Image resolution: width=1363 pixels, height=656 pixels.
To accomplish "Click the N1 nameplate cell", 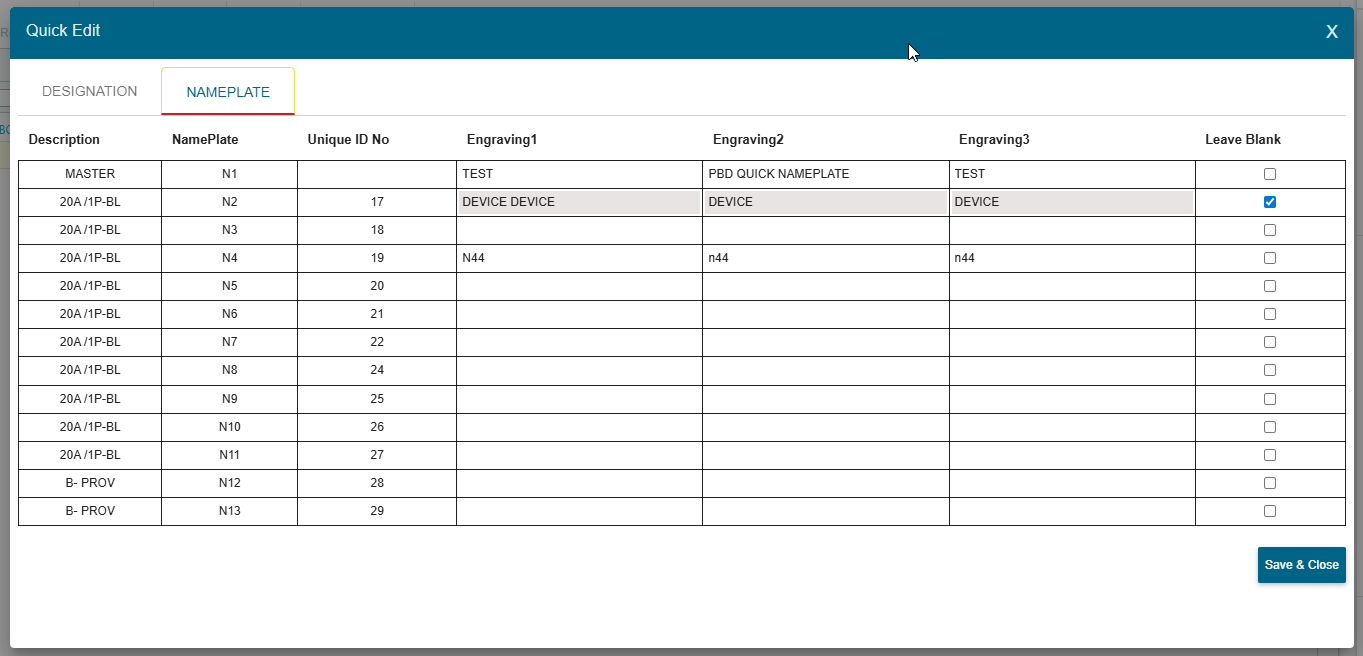I will pos(230,174).
